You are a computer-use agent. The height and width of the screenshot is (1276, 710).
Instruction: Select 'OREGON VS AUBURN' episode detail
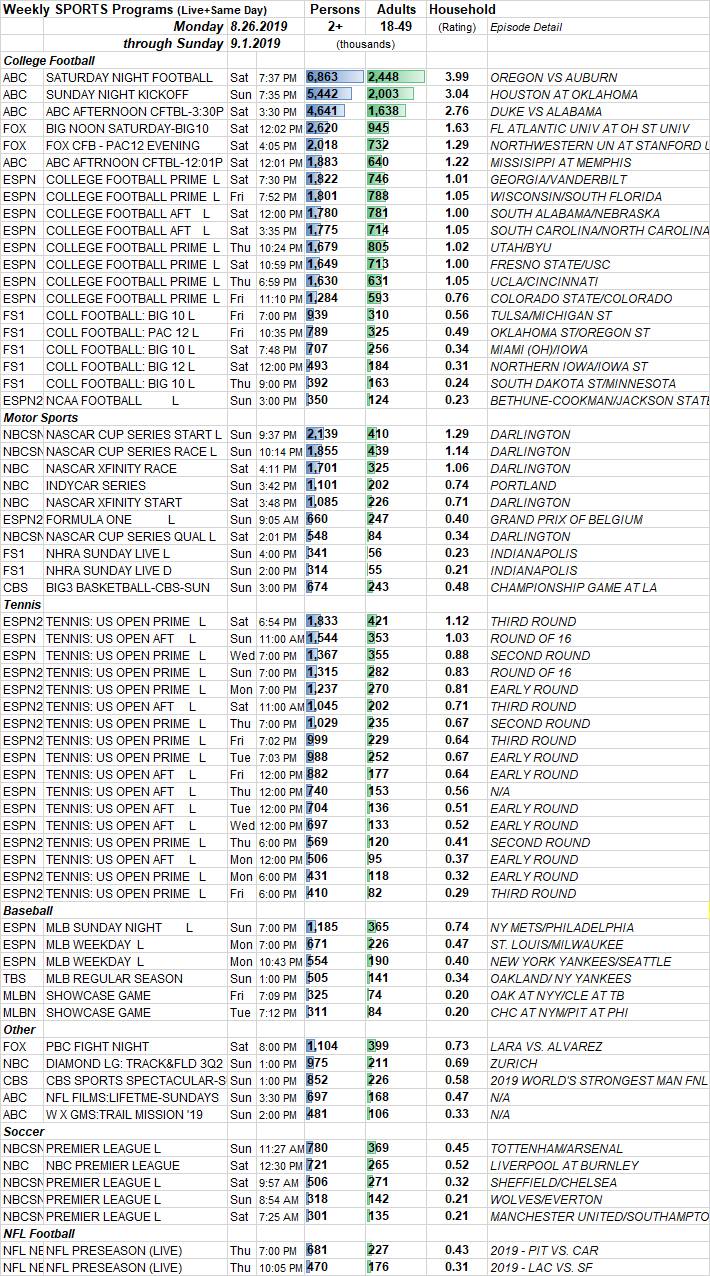(x=553, y=77)
